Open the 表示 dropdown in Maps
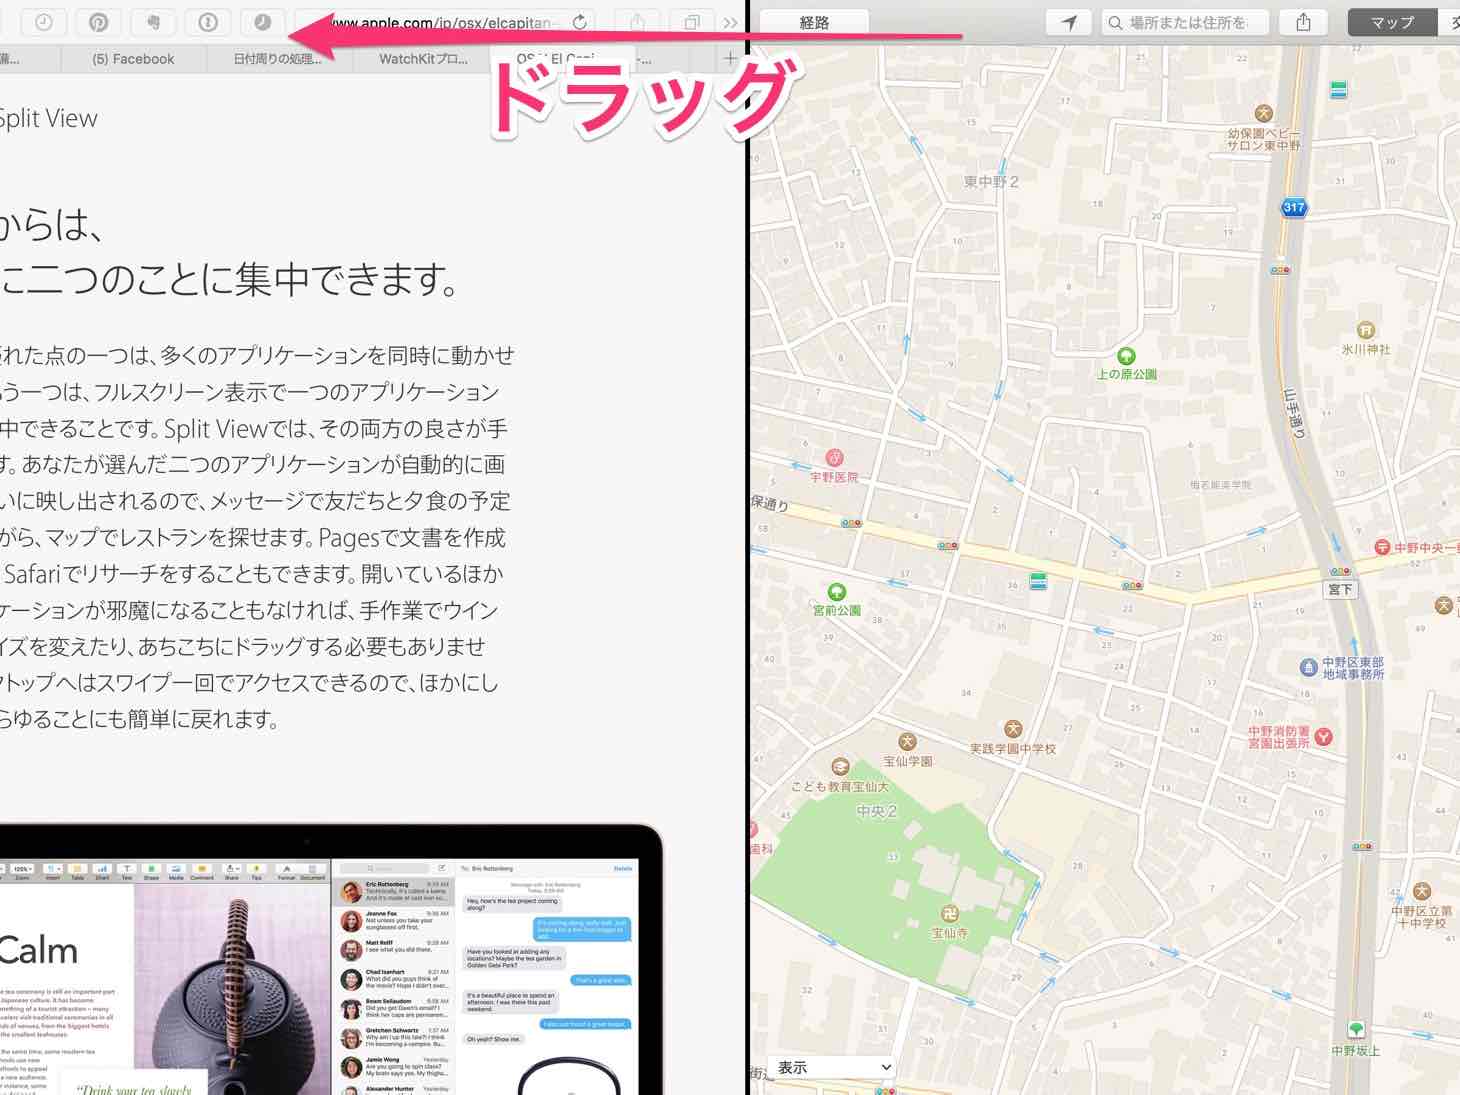The height and width of the screenshot is (1095, 1460). pyautogui.click(x=833, y=1067)
